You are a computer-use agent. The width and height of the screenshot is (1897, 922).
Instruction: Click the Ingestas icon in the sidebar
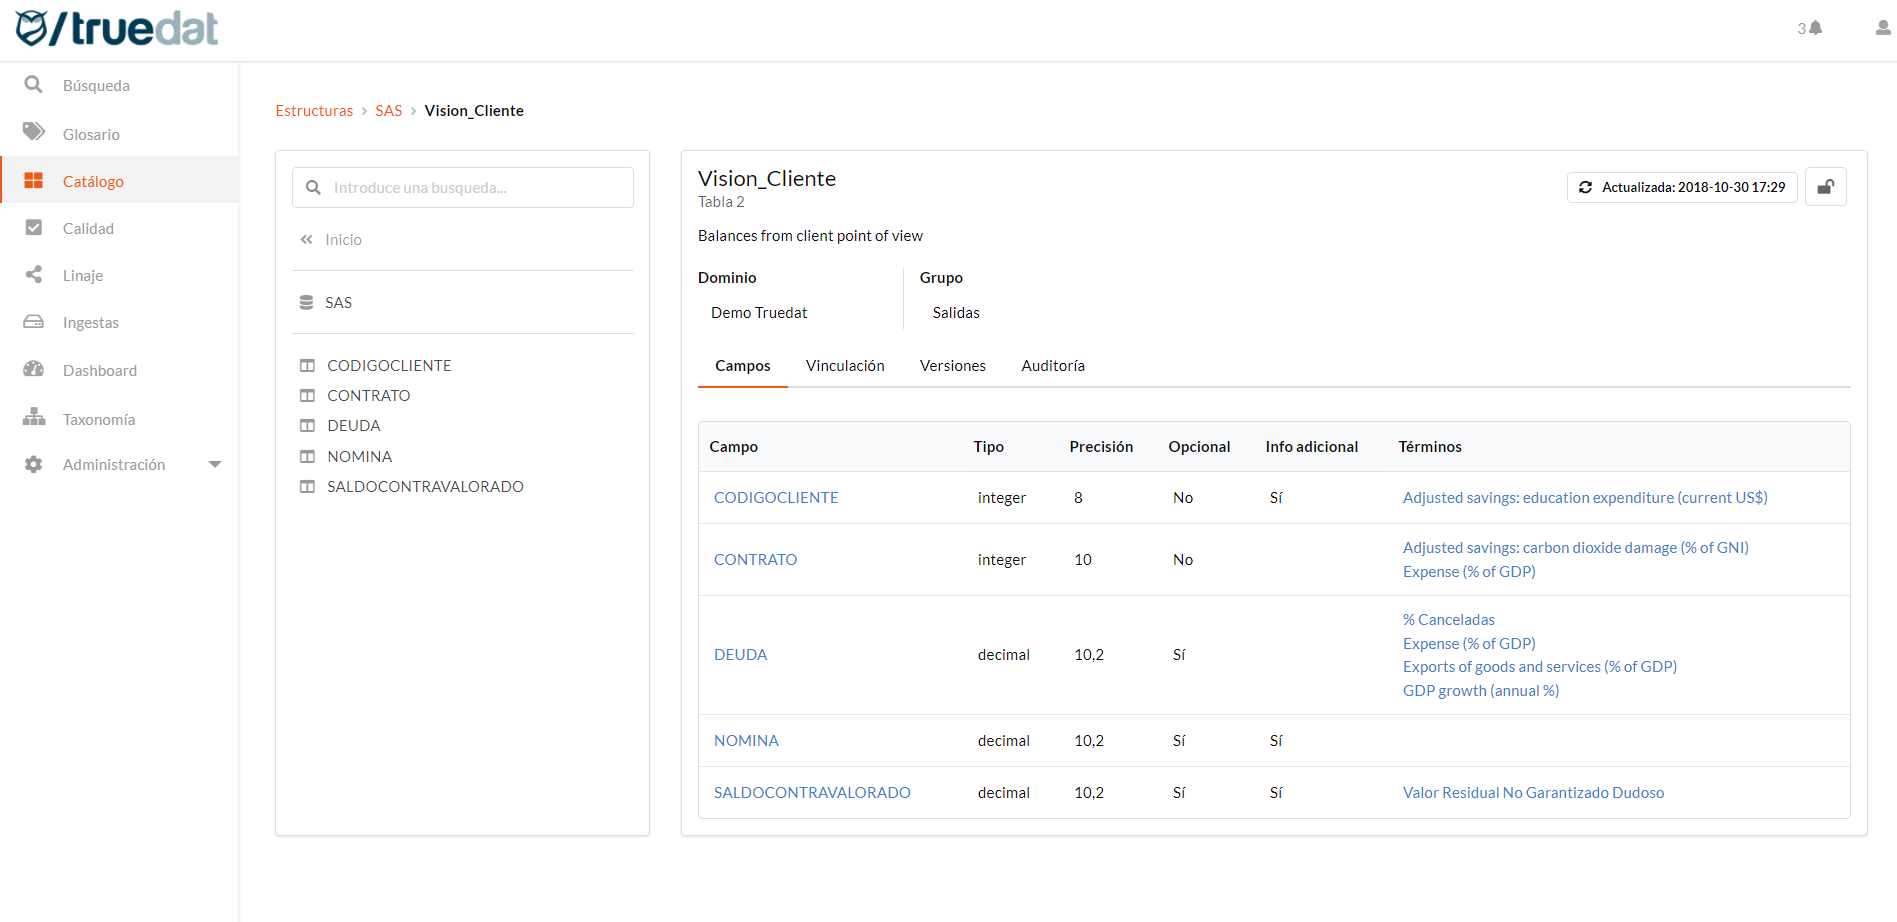(x=33, y=322)
